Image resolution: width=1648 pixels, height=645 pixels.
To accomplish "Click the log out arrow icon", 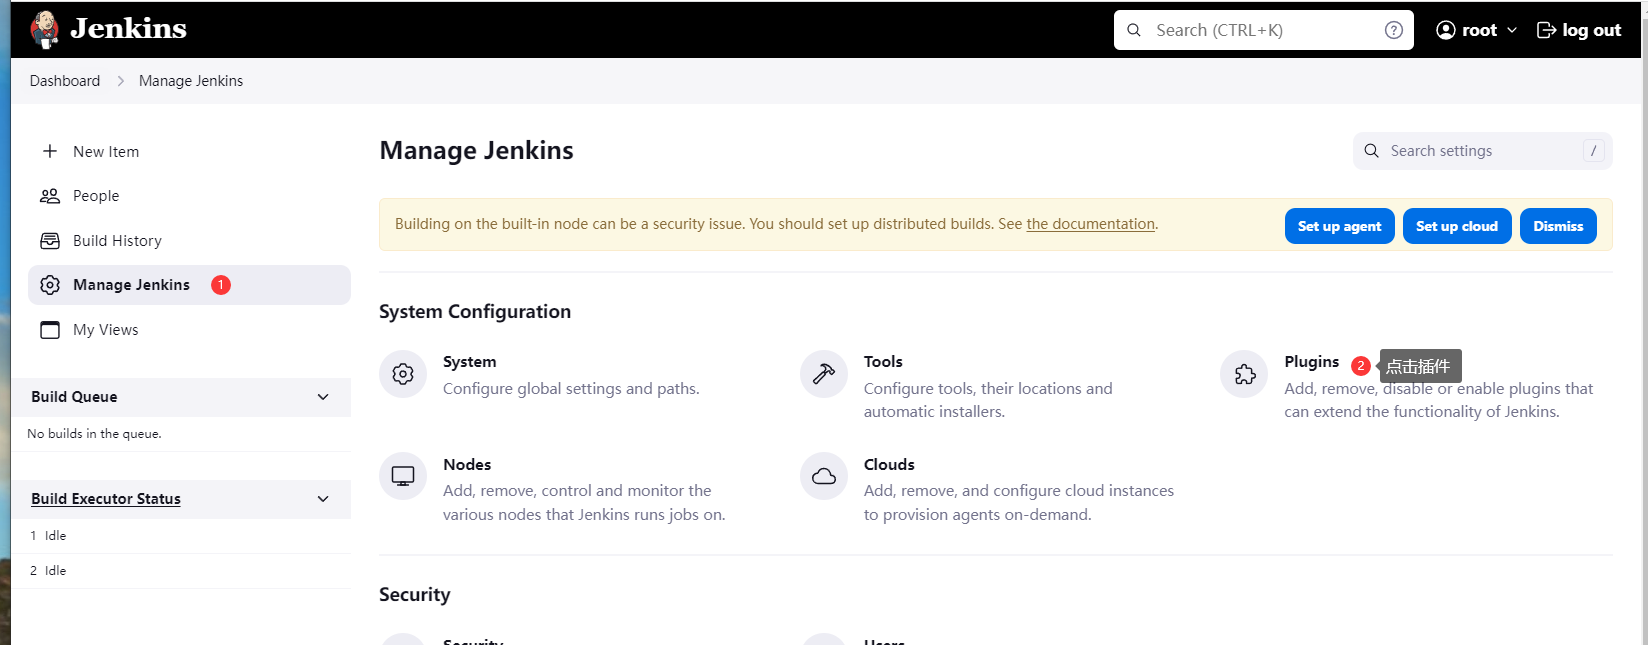I will [x=1546, y=30].
